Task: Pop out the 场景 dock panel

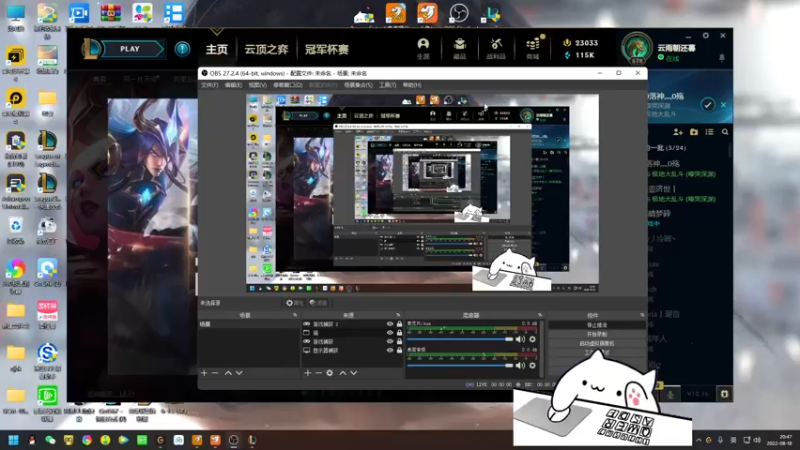Action: [x=295, y=315]
